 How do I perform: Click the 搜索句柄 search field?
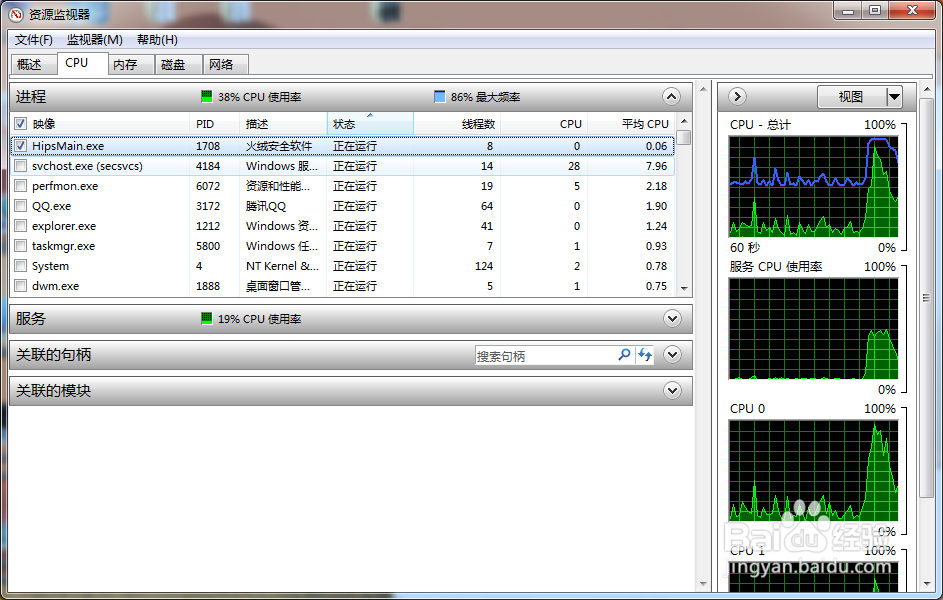[x=544, y=355]
